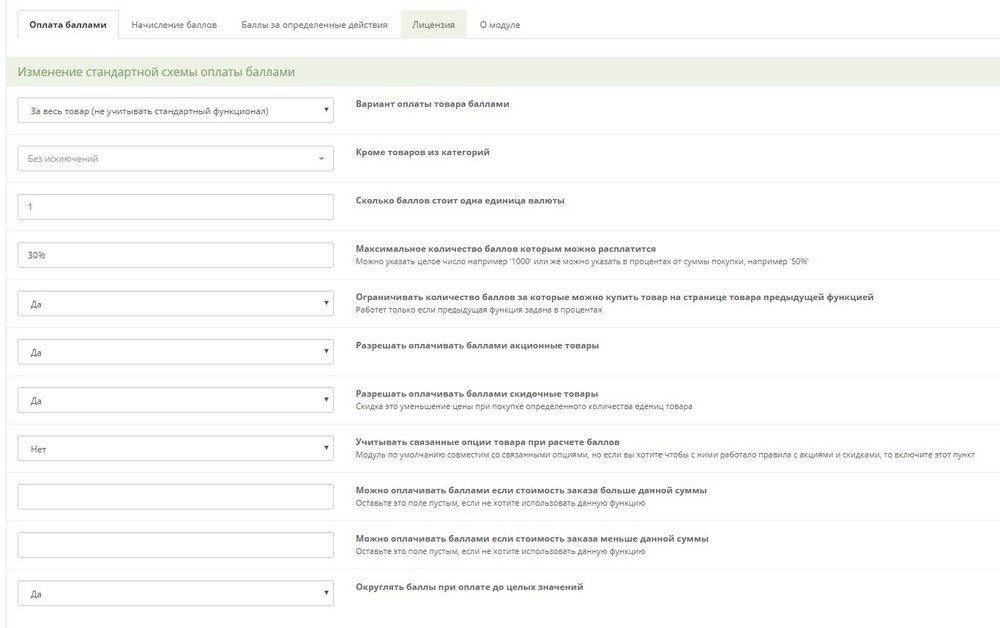This screenshot has width=1000, height=628.
Task: Select the maximum points field showing "30%"
Action: [x=175, y=254]
